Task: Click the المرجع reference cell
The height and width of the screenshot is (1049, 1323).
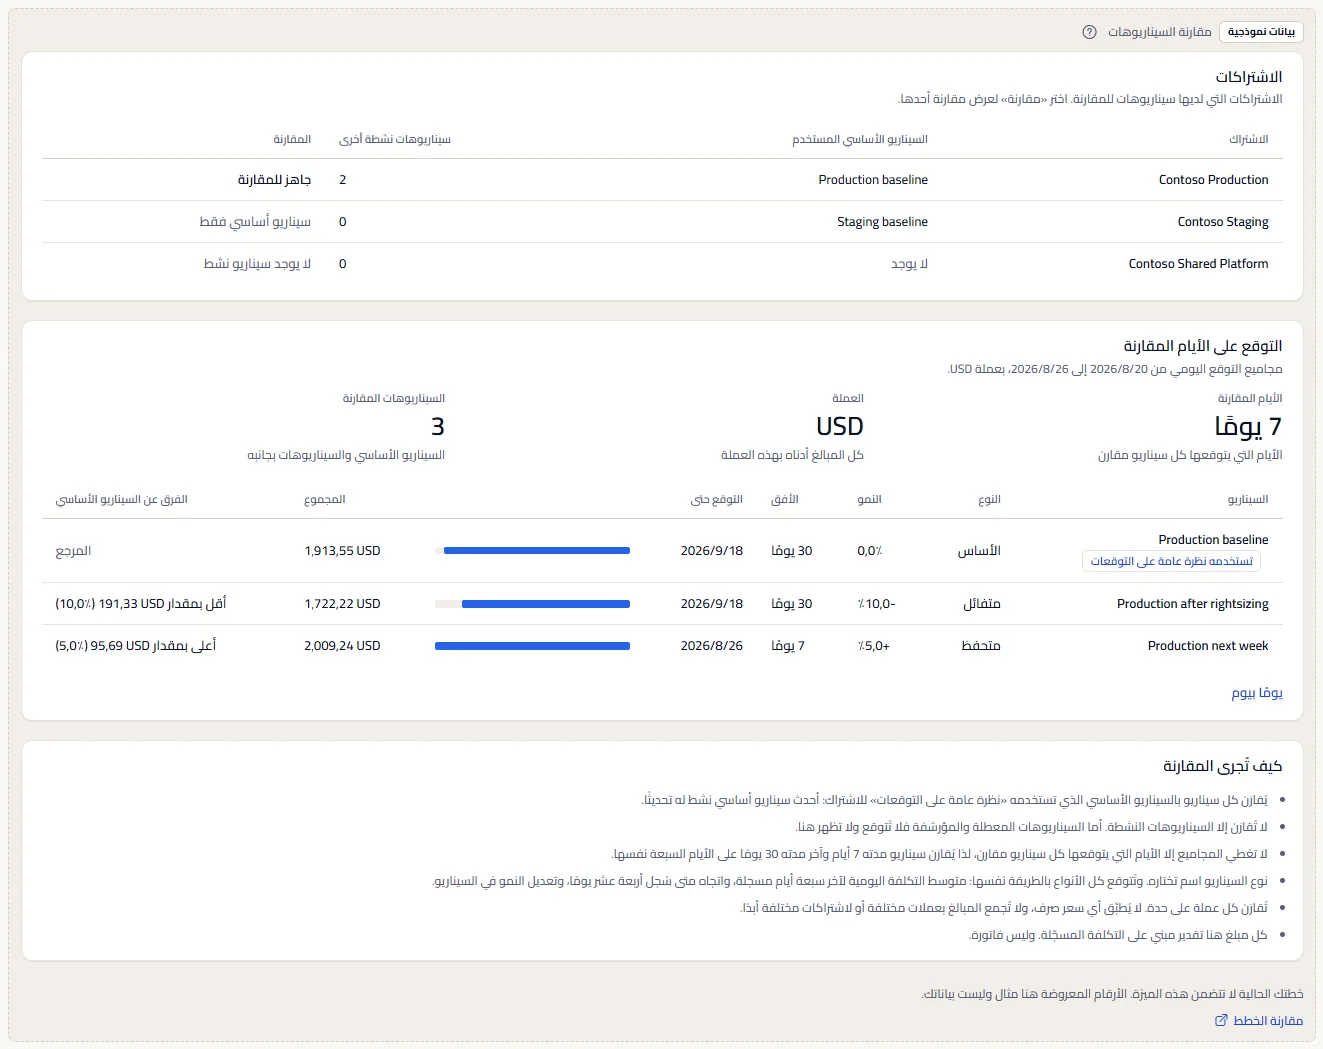Action: click(73, 551)
